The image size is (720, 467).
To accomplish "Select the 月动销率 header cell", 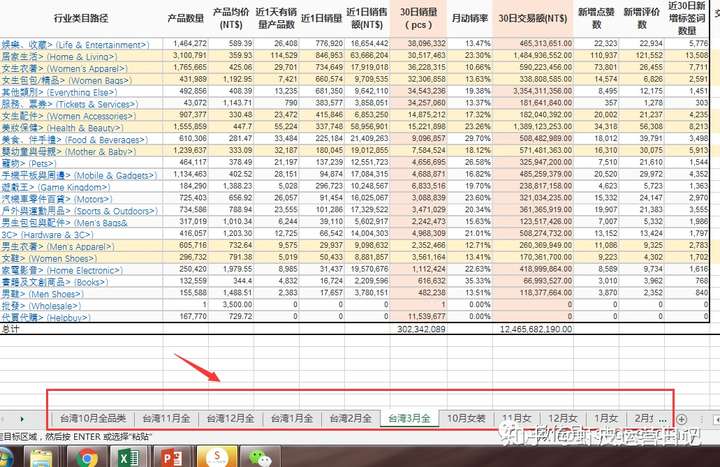I will pyautogui.click(x=470, y=18).
